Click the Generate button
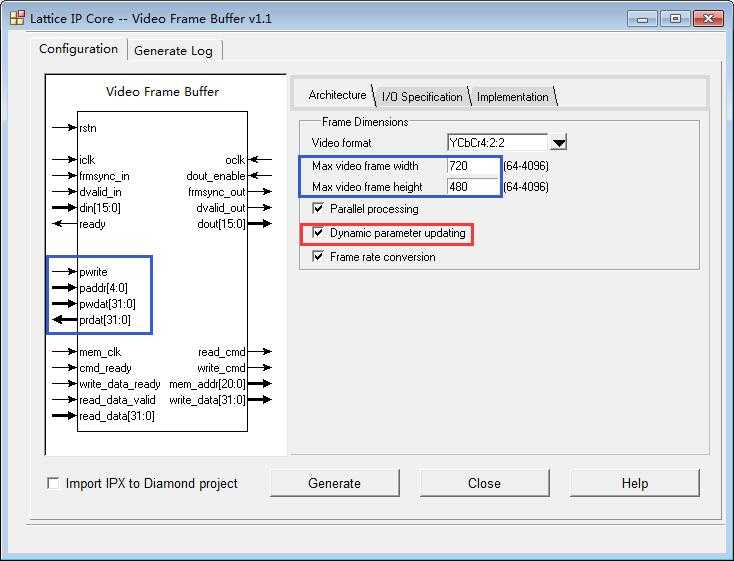 [335, 483]
